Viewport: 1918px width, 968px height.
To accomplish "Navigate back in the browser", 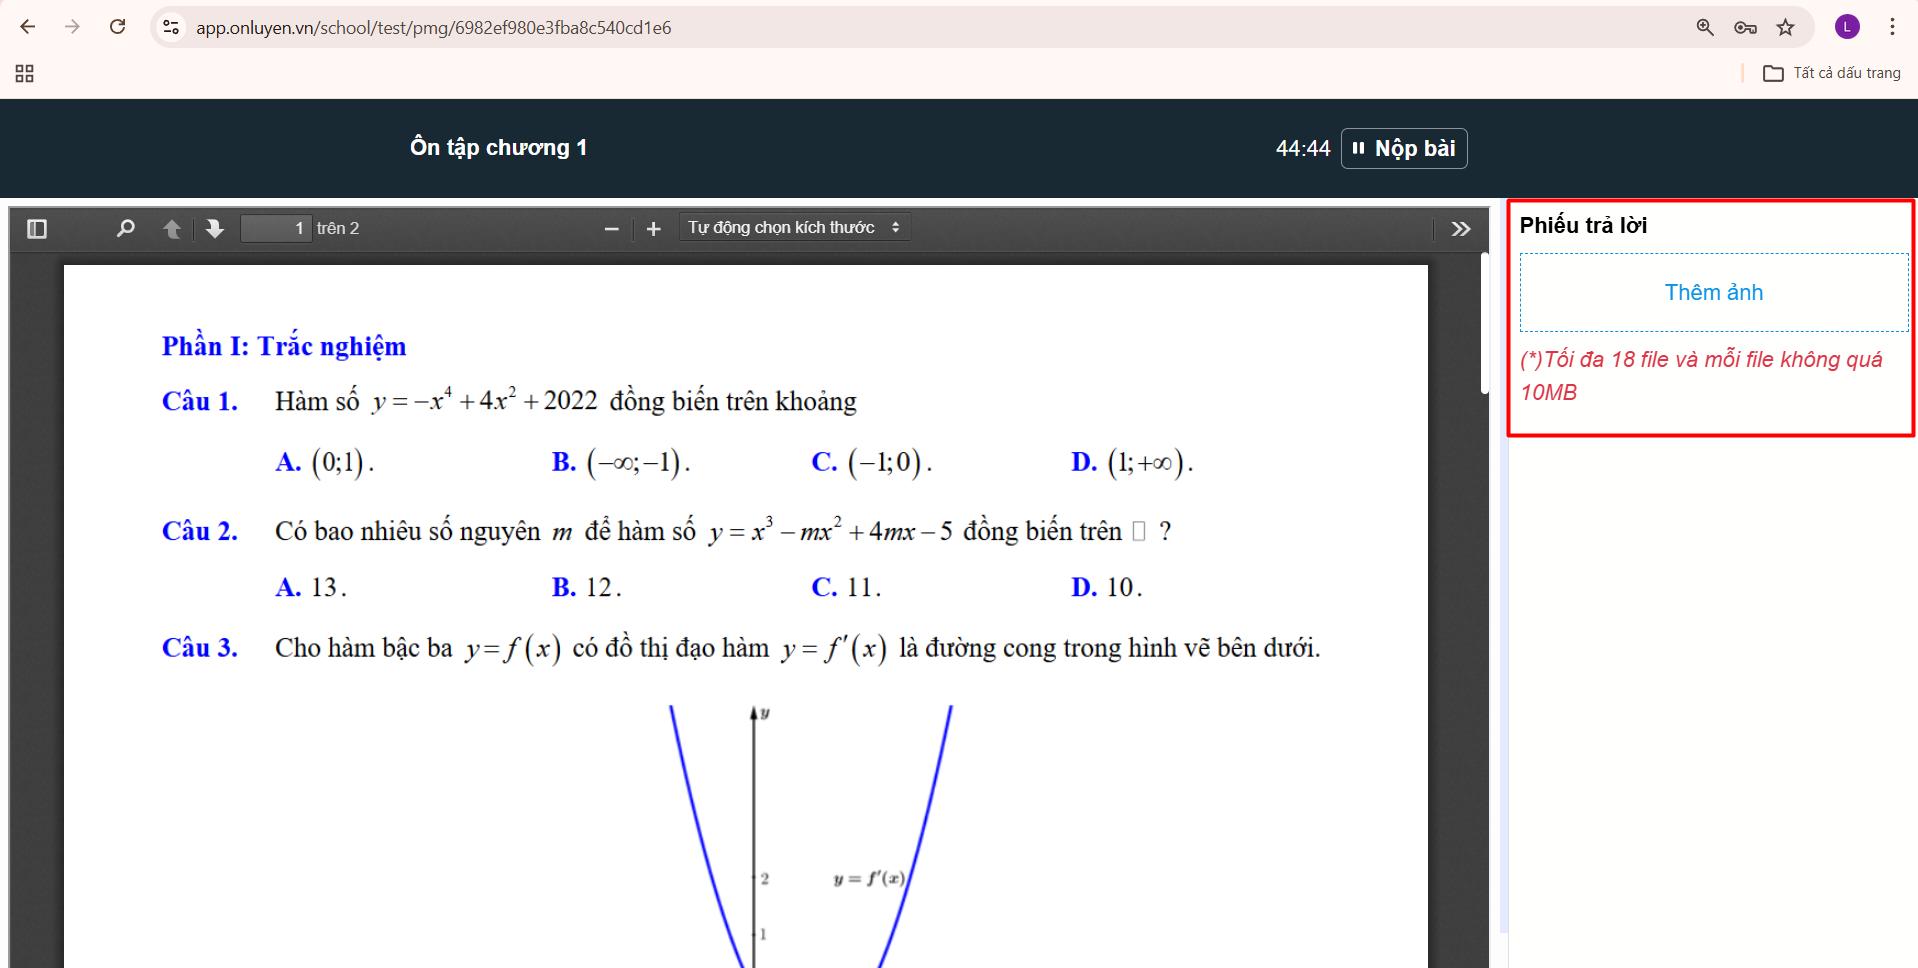I will (x=28, y=27).
